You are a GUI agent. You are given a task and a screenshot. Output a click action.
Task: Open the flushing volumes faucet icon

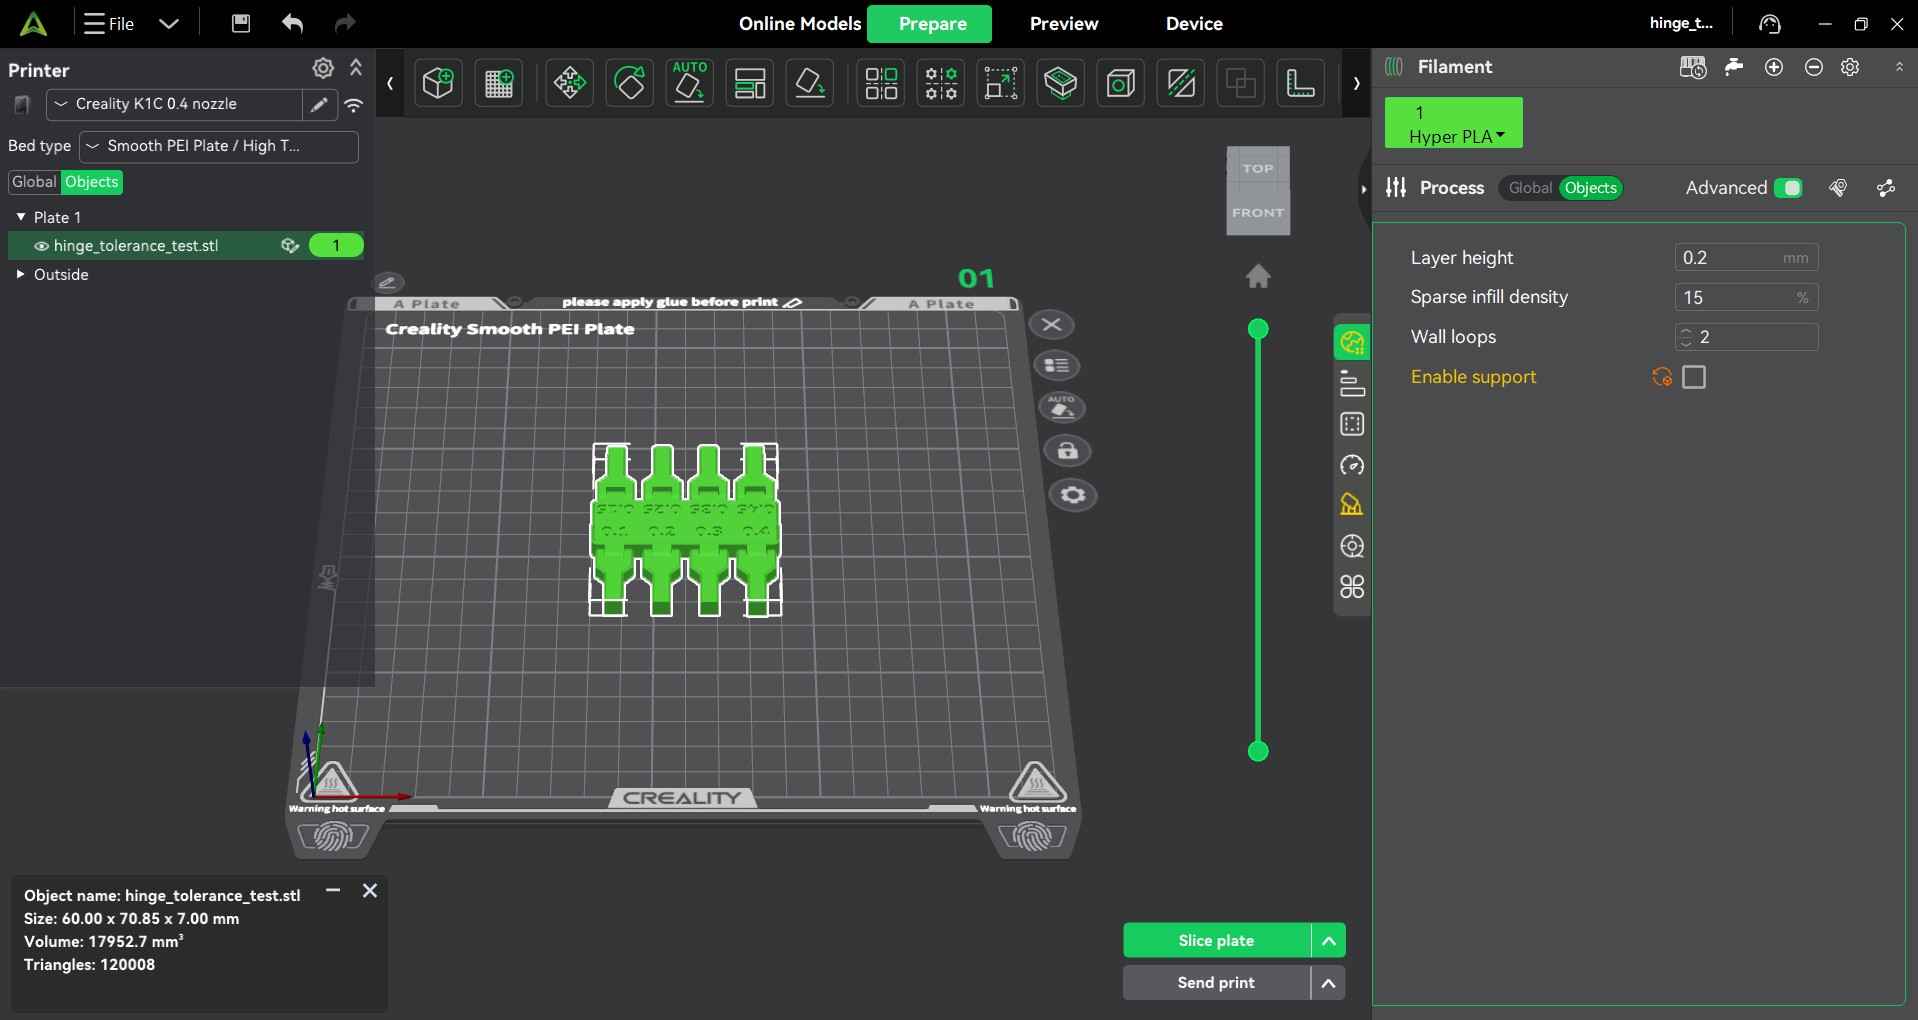pos(1734,67)
